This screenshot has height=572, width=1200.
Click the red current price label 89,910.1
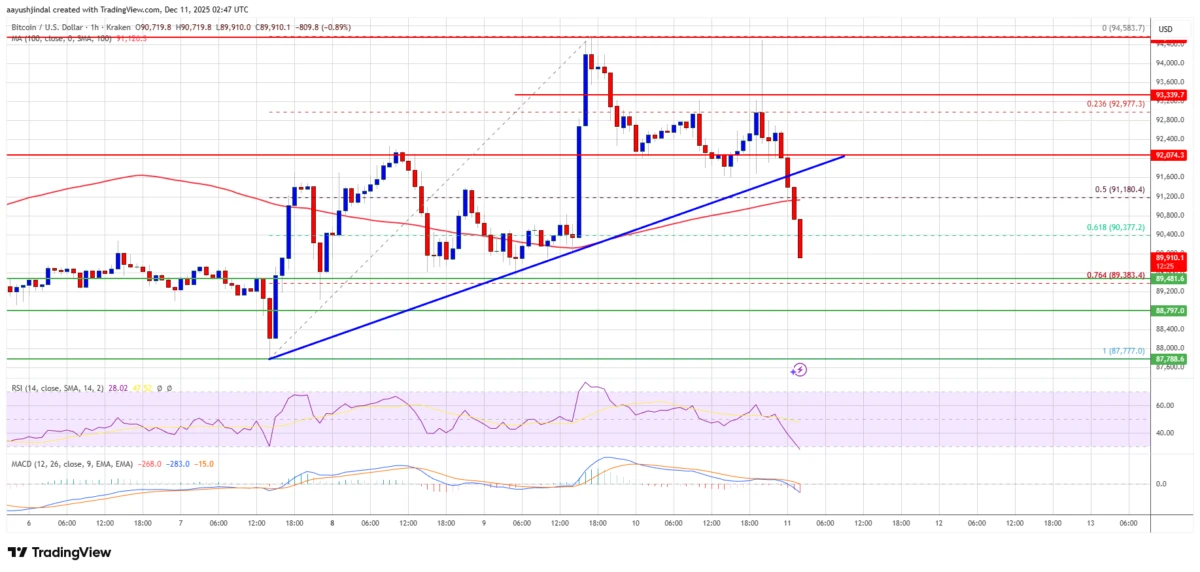1169,260
